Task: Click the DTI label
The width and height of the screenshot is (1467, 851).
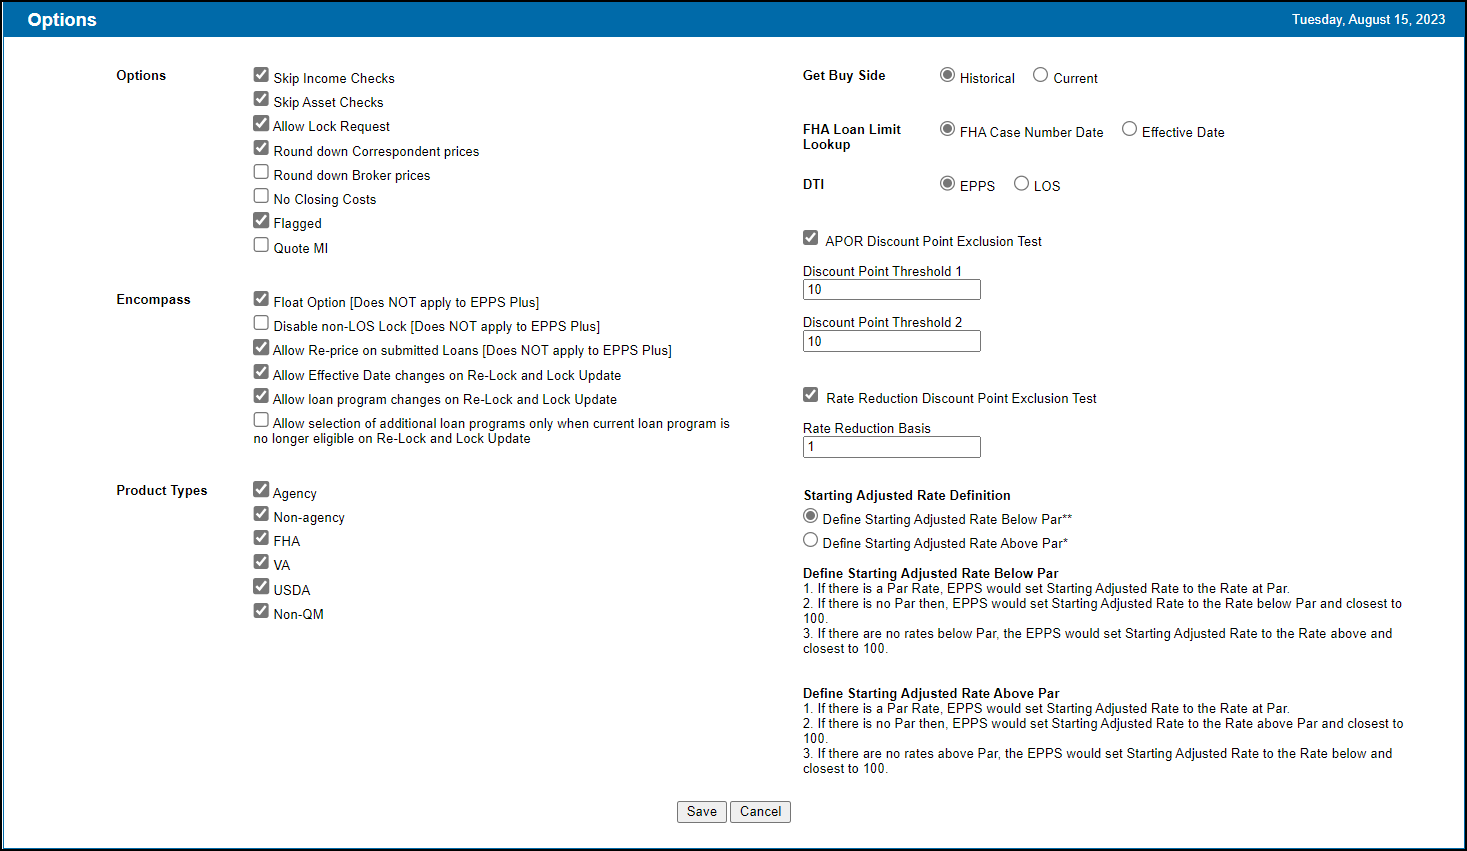Action: 814,185
